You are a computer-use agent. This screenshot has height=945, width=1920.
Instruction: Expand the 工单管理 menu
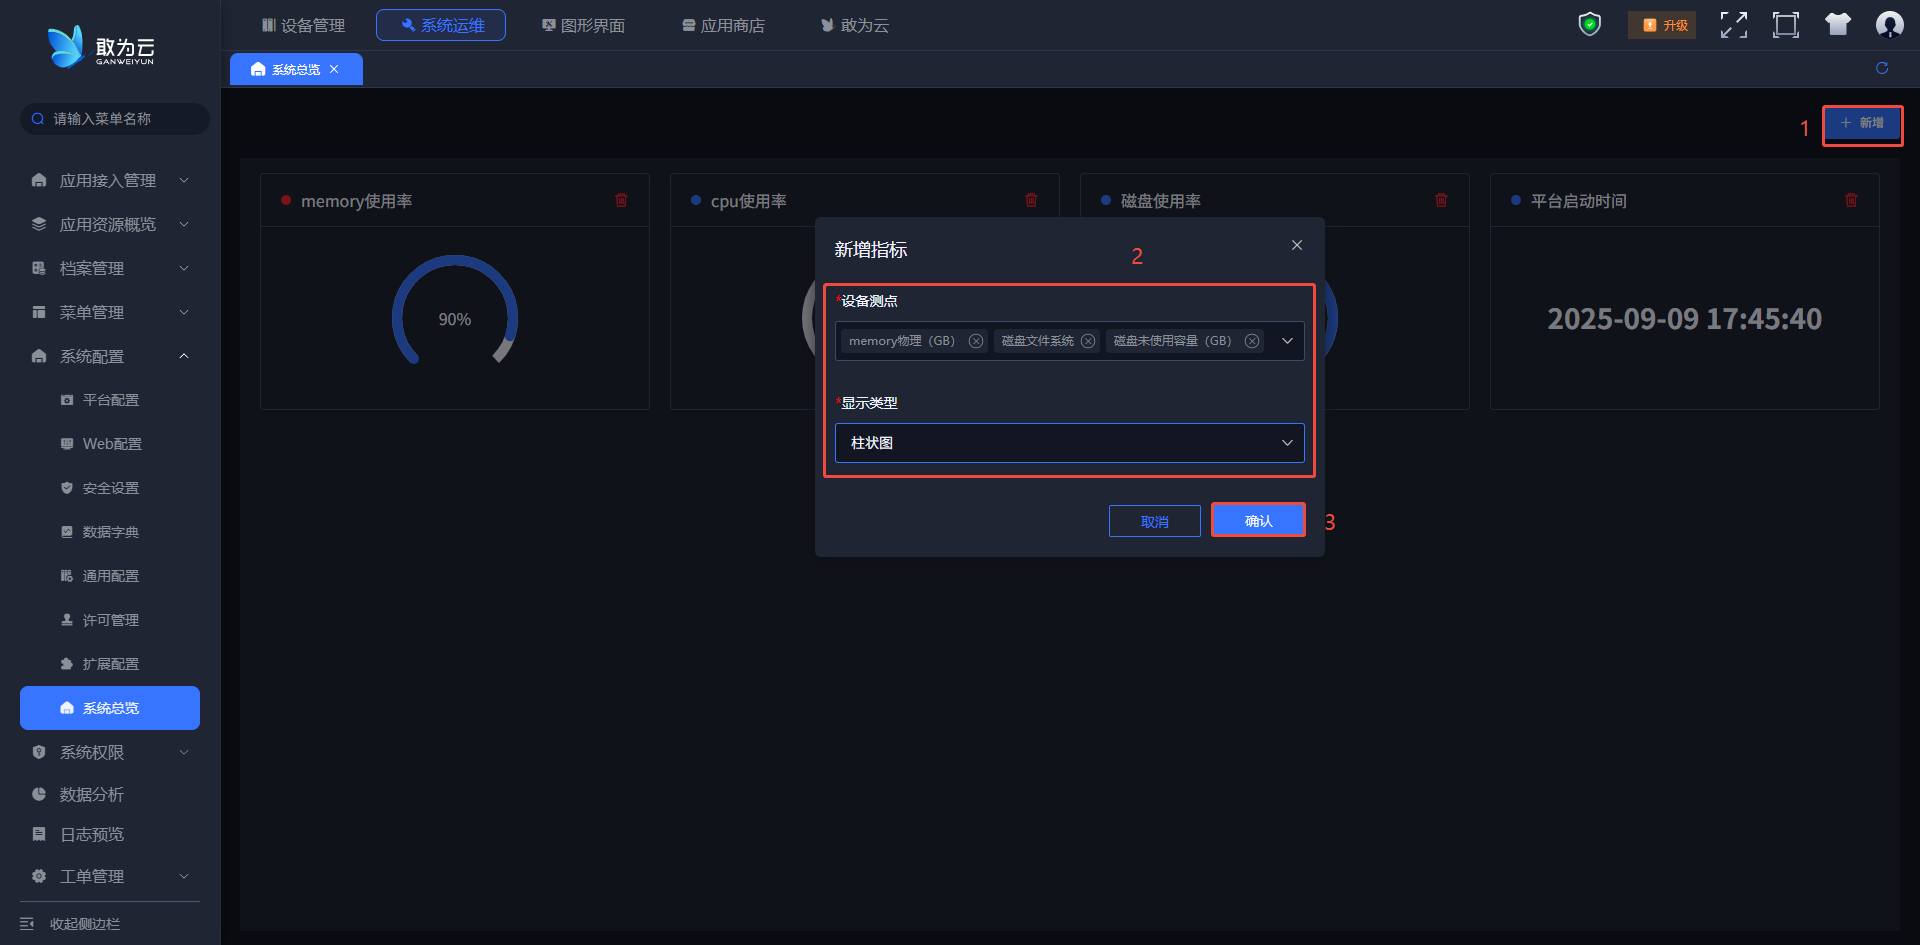tap(110, 876)
